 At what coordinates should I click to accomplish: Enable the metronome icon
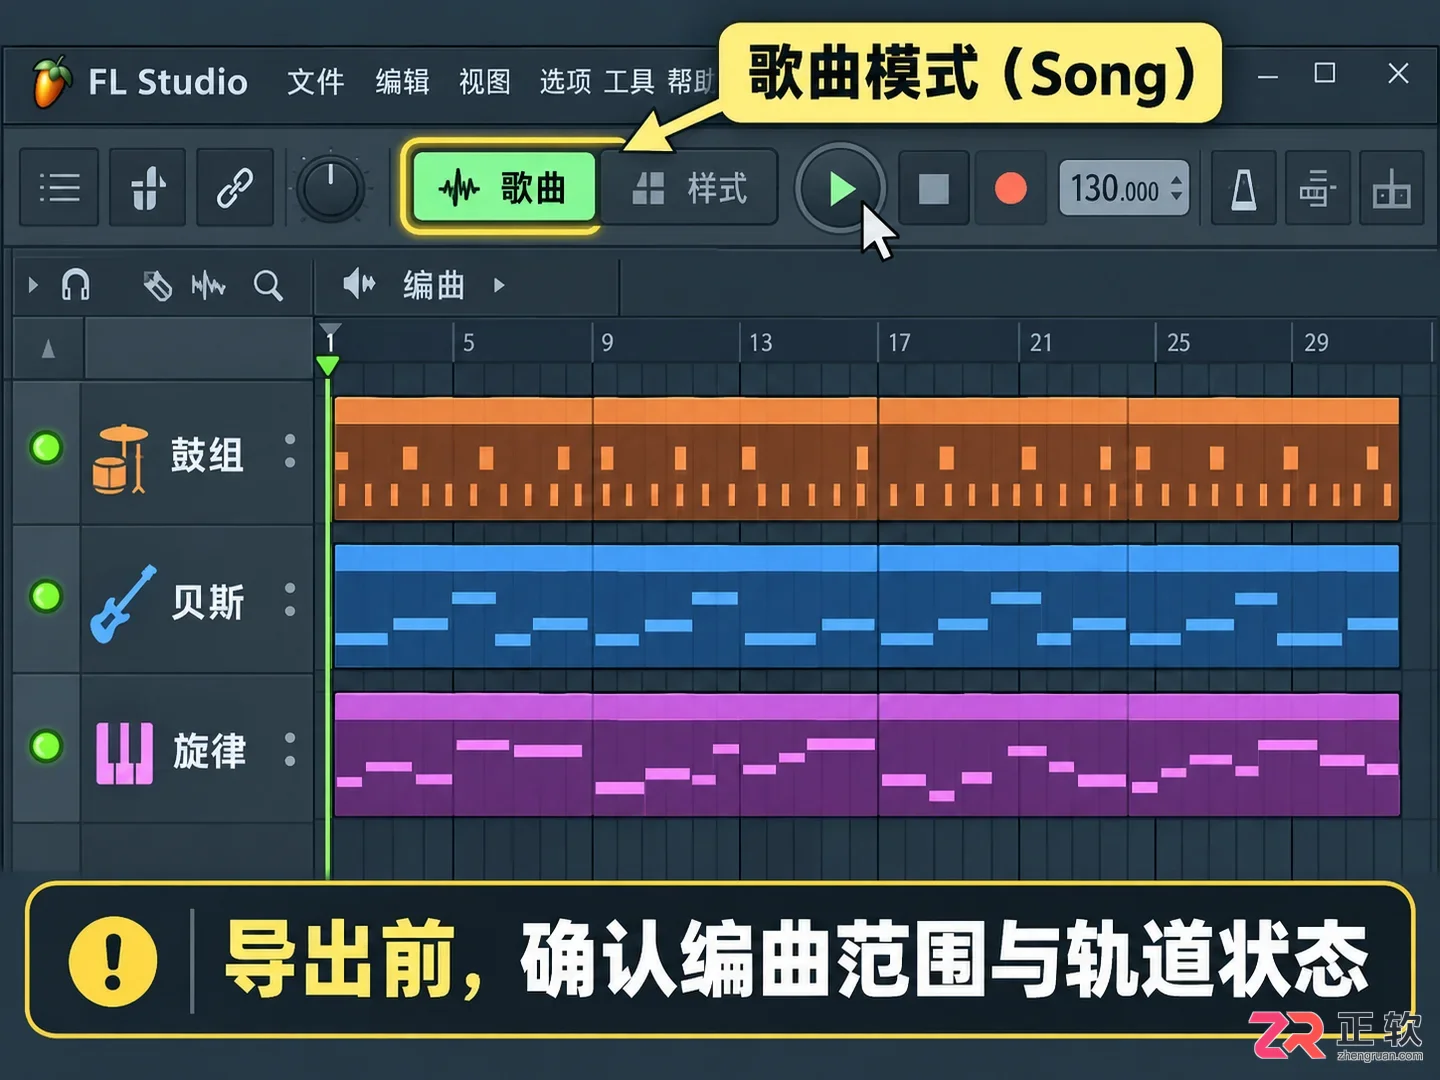click(1243, 188)
